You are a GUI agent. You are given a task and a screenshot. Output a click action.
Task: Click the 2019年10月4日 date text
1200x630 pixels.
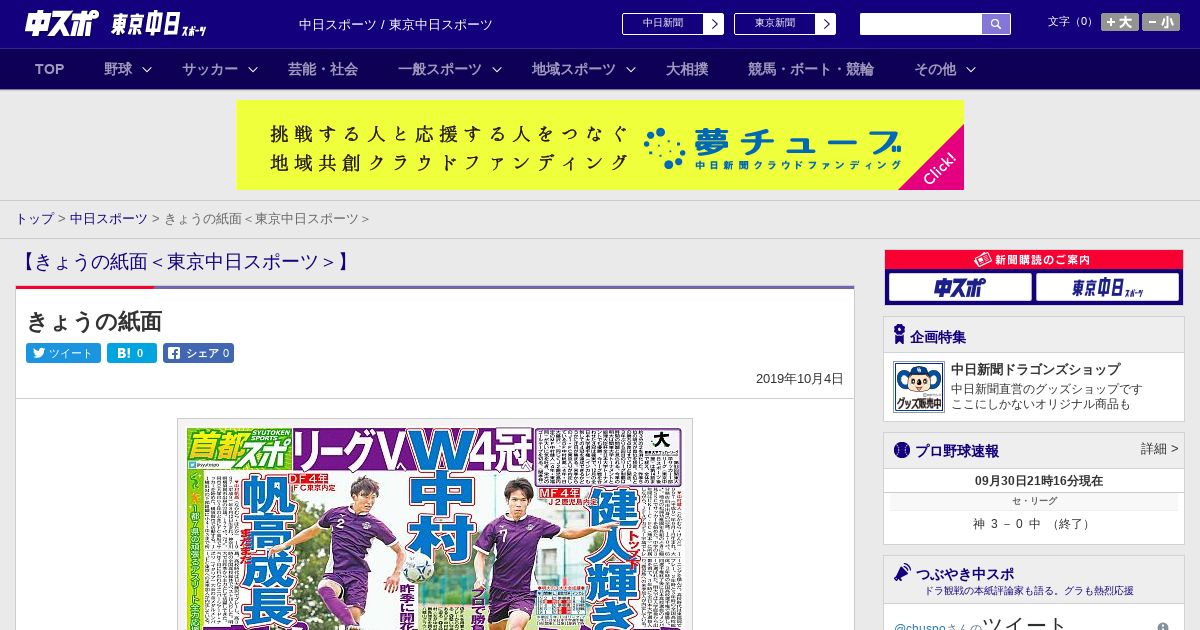[800, 379]
